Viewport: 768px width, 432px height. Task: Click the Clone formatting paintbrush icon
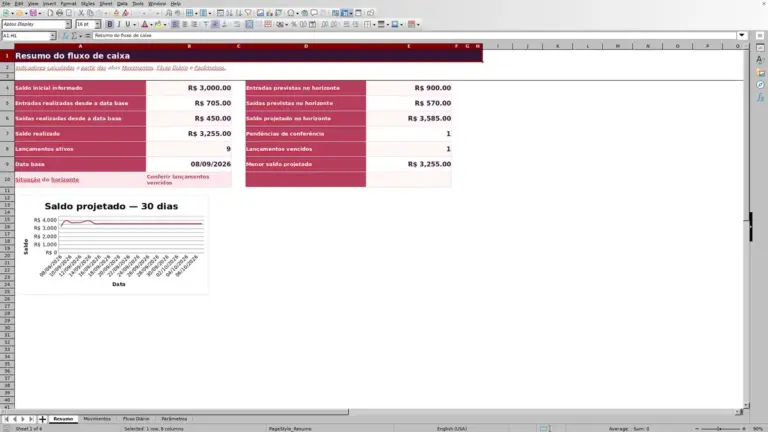point(116,13)
